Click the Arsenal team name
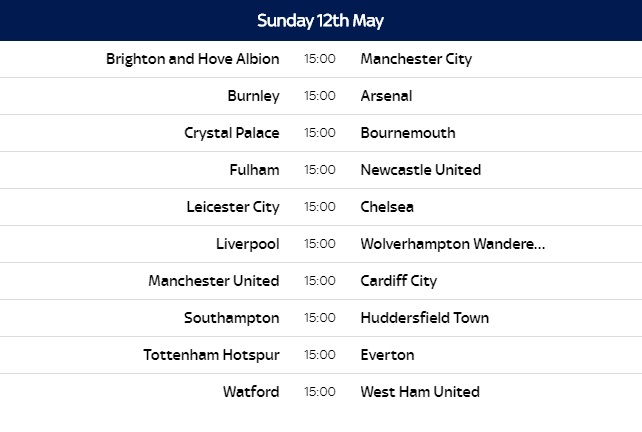 tap(386, 96)
